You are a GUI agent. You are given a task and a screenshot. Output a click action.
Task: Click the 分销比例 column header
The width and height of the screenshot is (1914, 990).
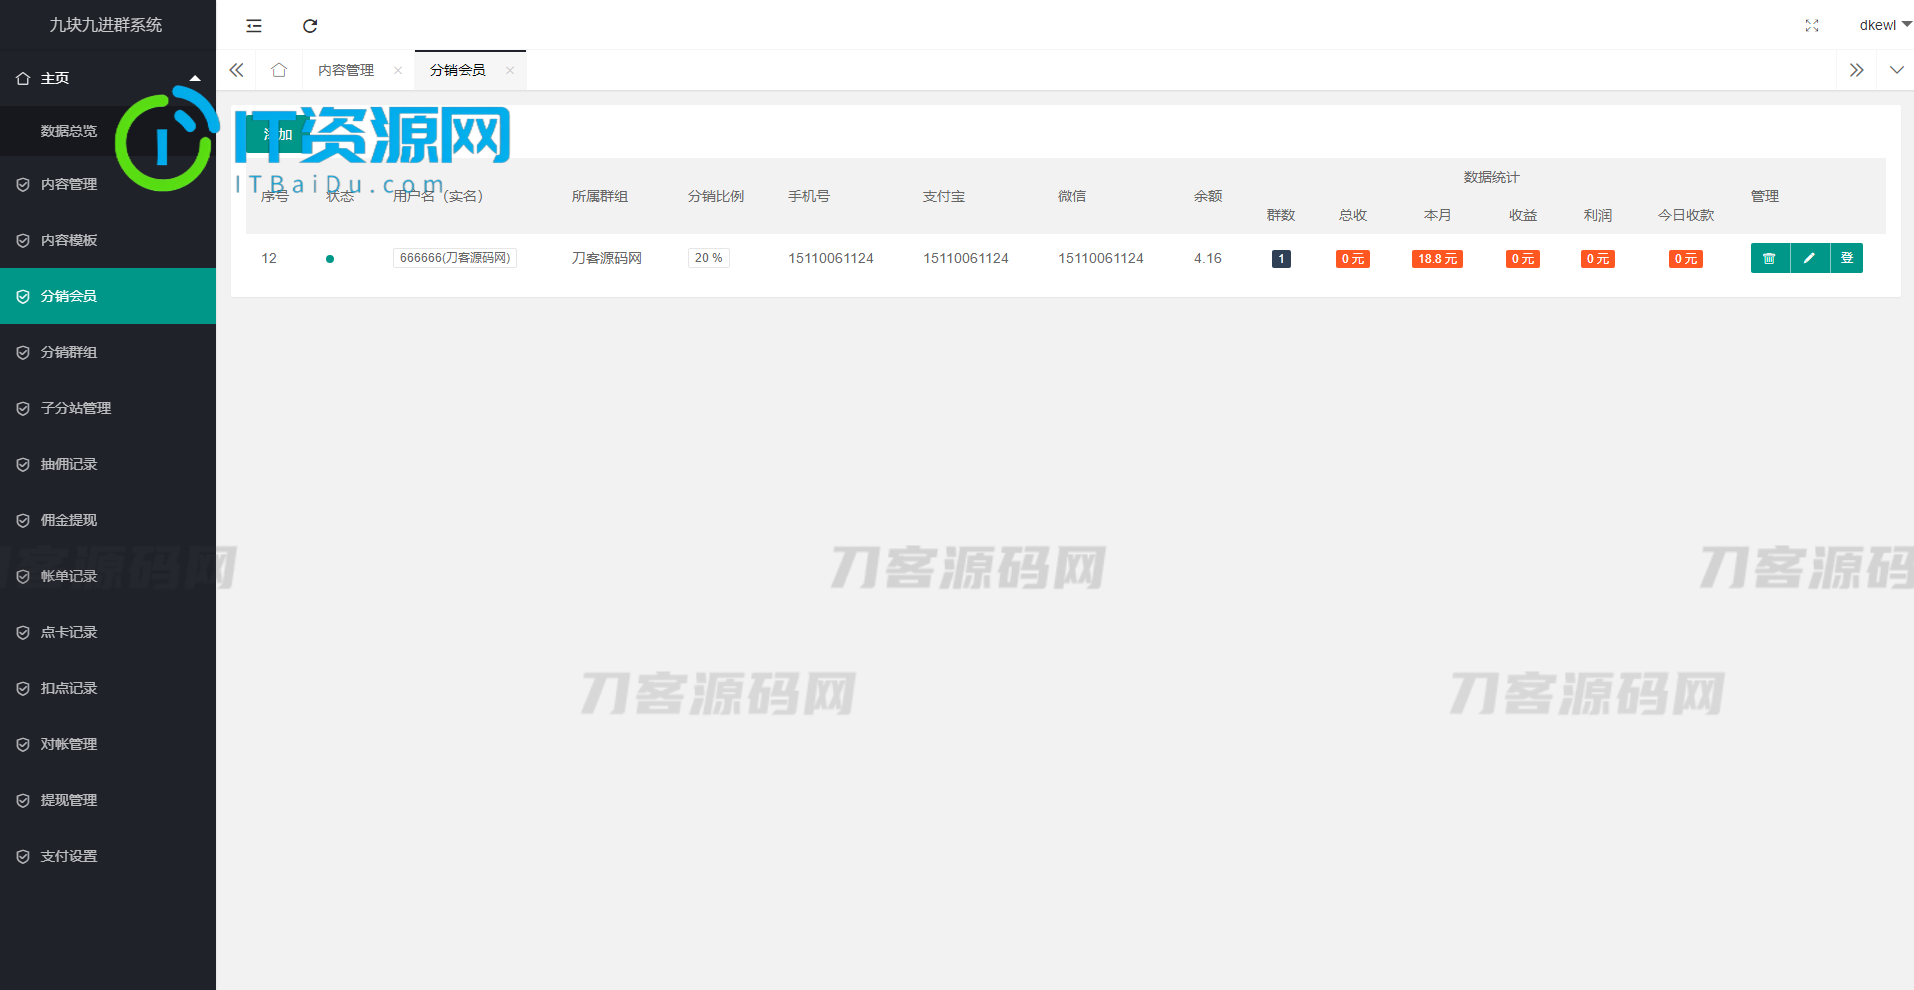click(x=716, y=196)
